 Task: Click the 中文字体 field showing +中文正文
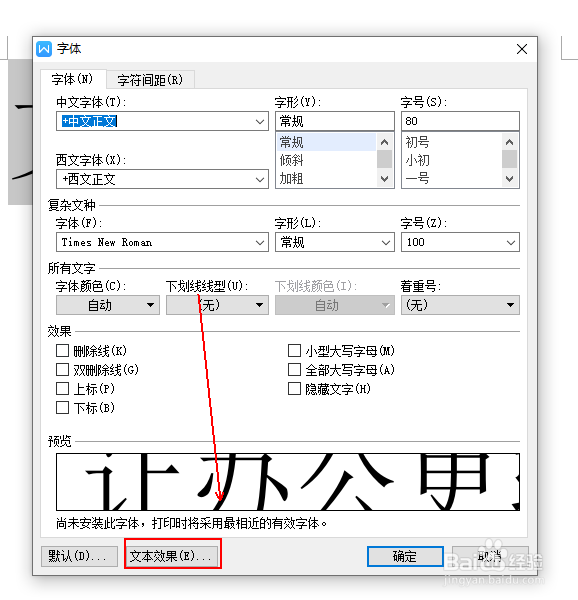(162, 121)
